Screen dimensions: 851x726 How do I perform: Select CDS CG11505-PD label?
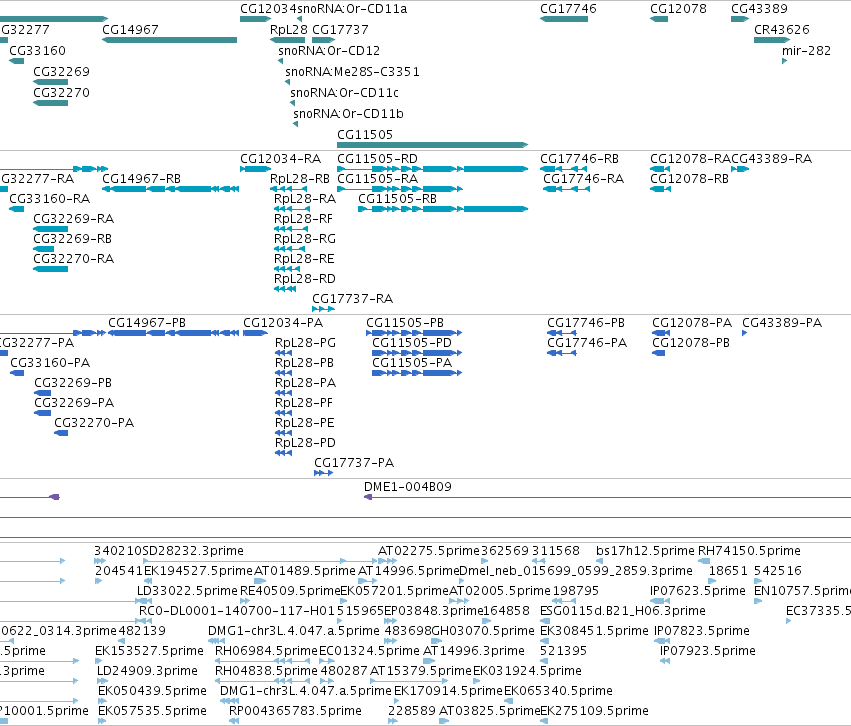click(411, 343)
